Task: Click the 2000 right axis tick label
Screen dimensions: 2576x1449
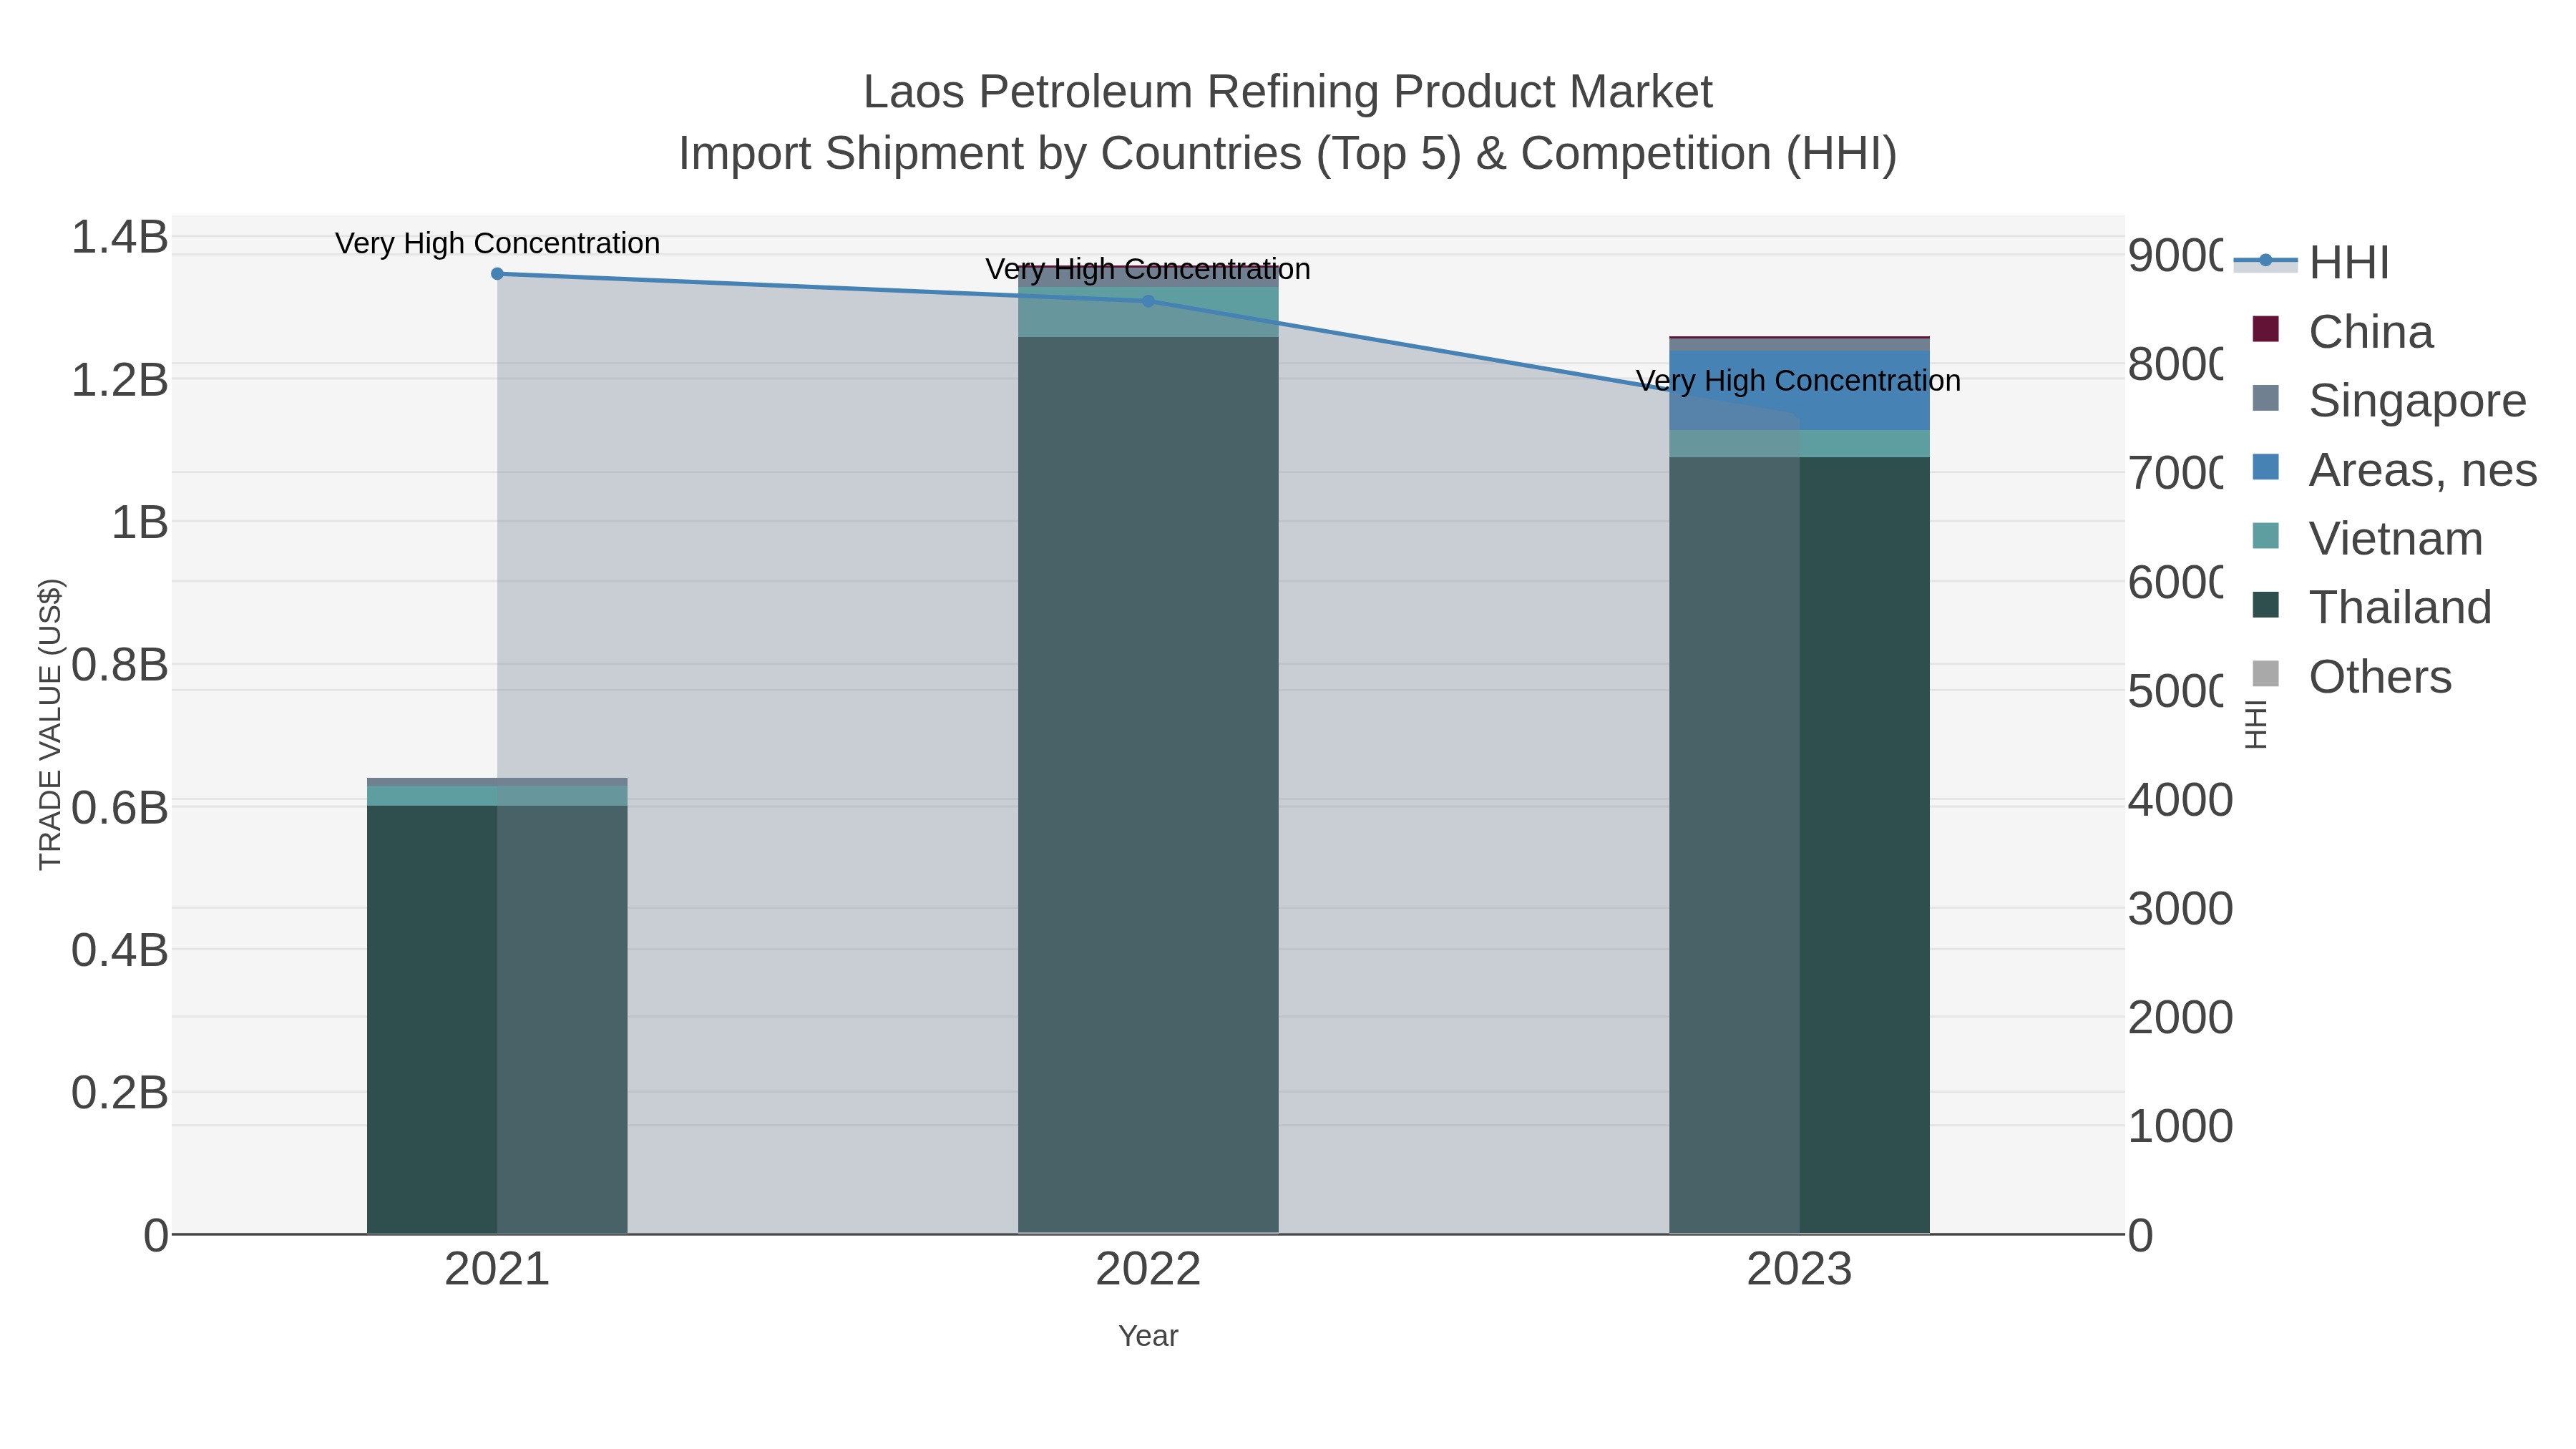Action: pos(2180,1018)
